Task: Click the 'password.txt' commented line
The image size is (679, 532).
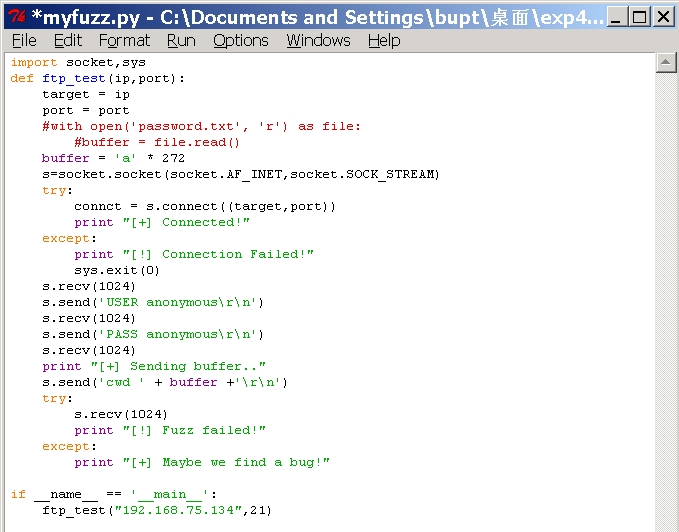Action: (x=201, y=126)
